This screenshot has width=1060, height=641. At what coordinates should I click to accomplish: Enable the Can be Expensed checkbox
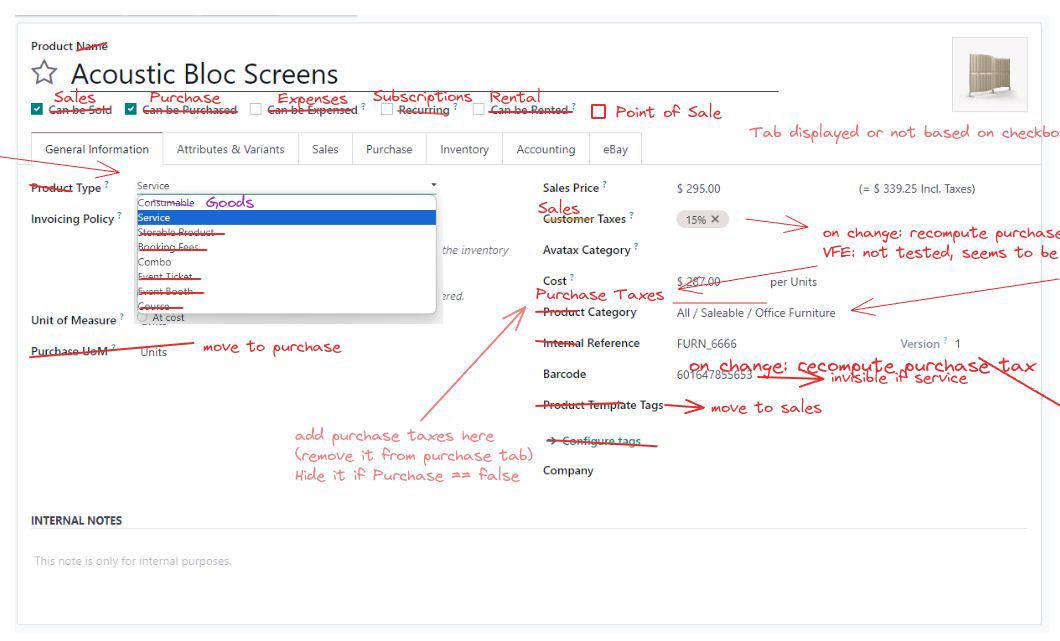point(256,109)
